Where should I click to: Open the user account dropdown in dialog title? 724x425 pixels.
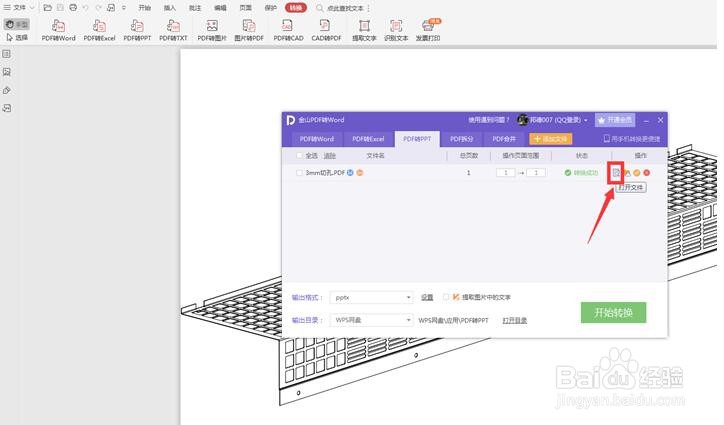[553, 120]
